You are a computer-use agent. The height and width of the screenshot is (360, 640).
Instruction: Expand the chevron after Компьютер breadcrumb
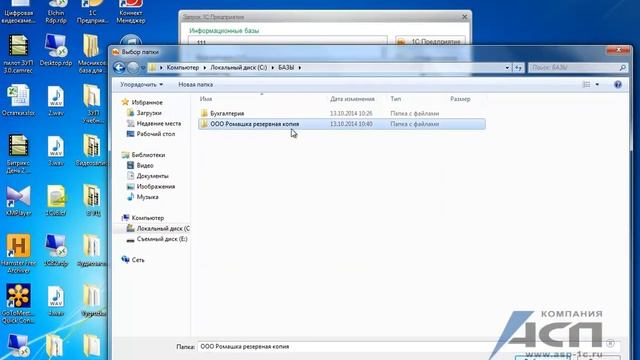204,68
